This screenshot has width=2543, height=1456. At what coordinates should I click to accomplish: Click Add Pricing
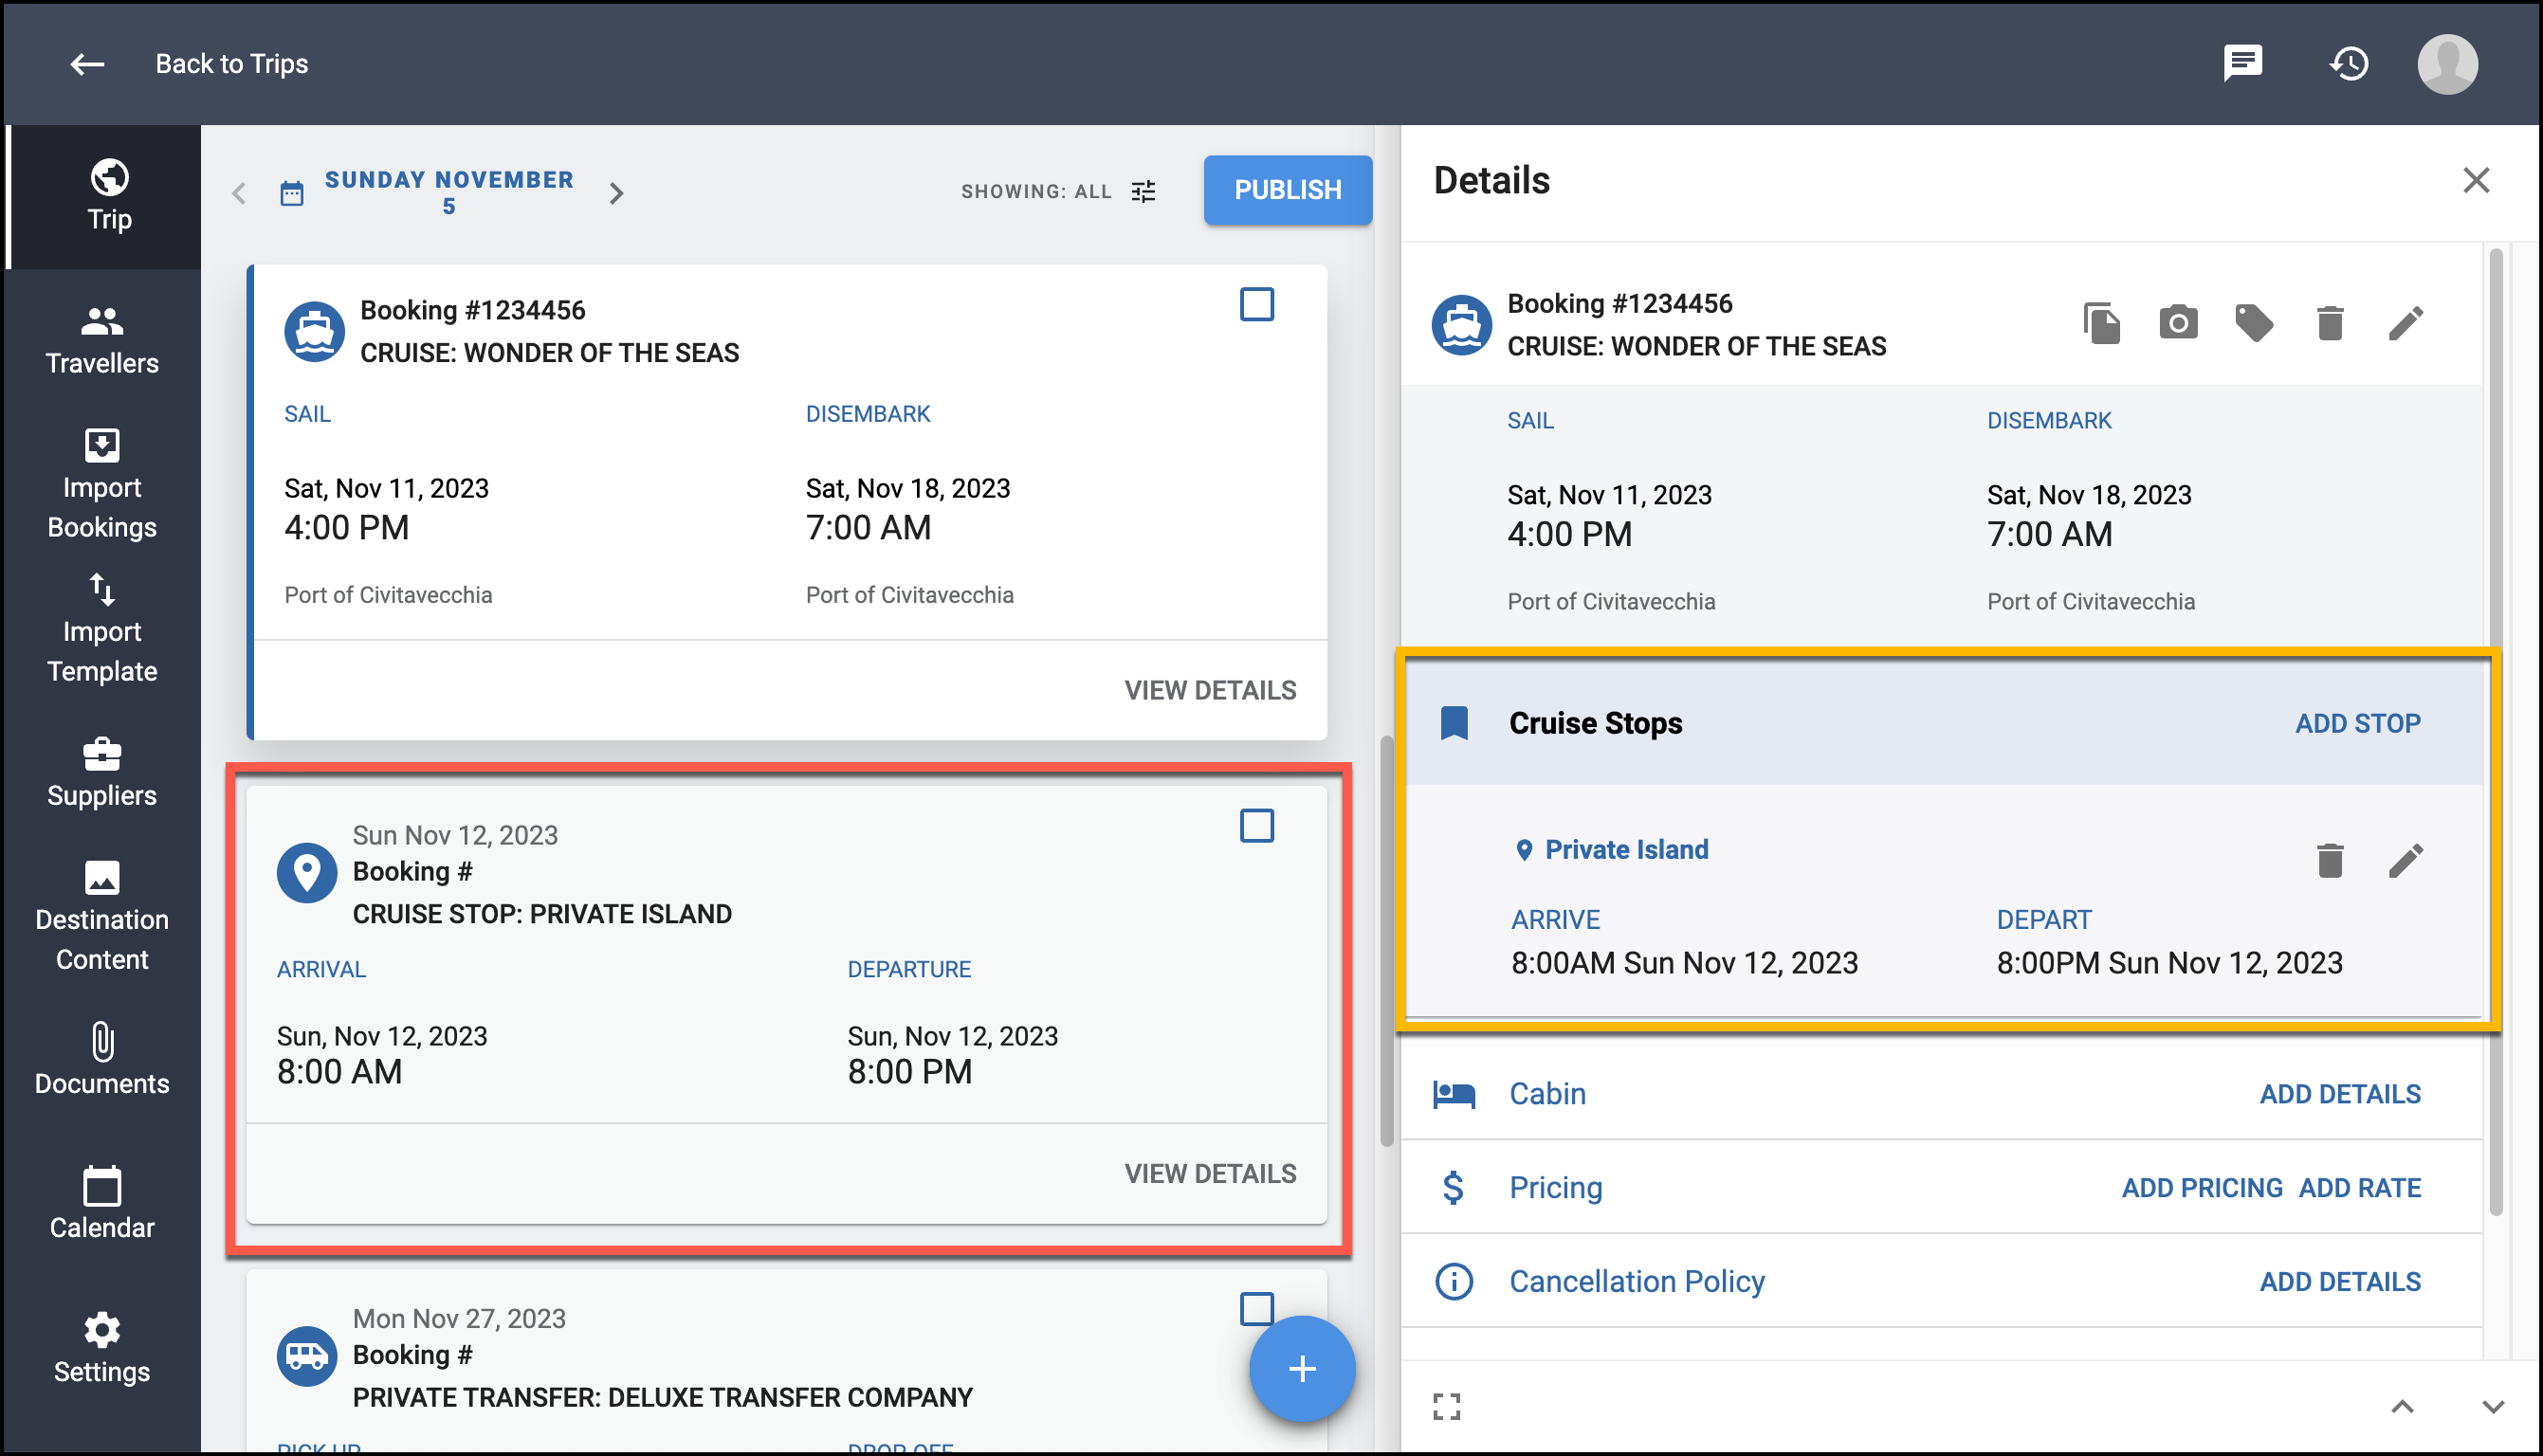click(x=2202, y=1188)
